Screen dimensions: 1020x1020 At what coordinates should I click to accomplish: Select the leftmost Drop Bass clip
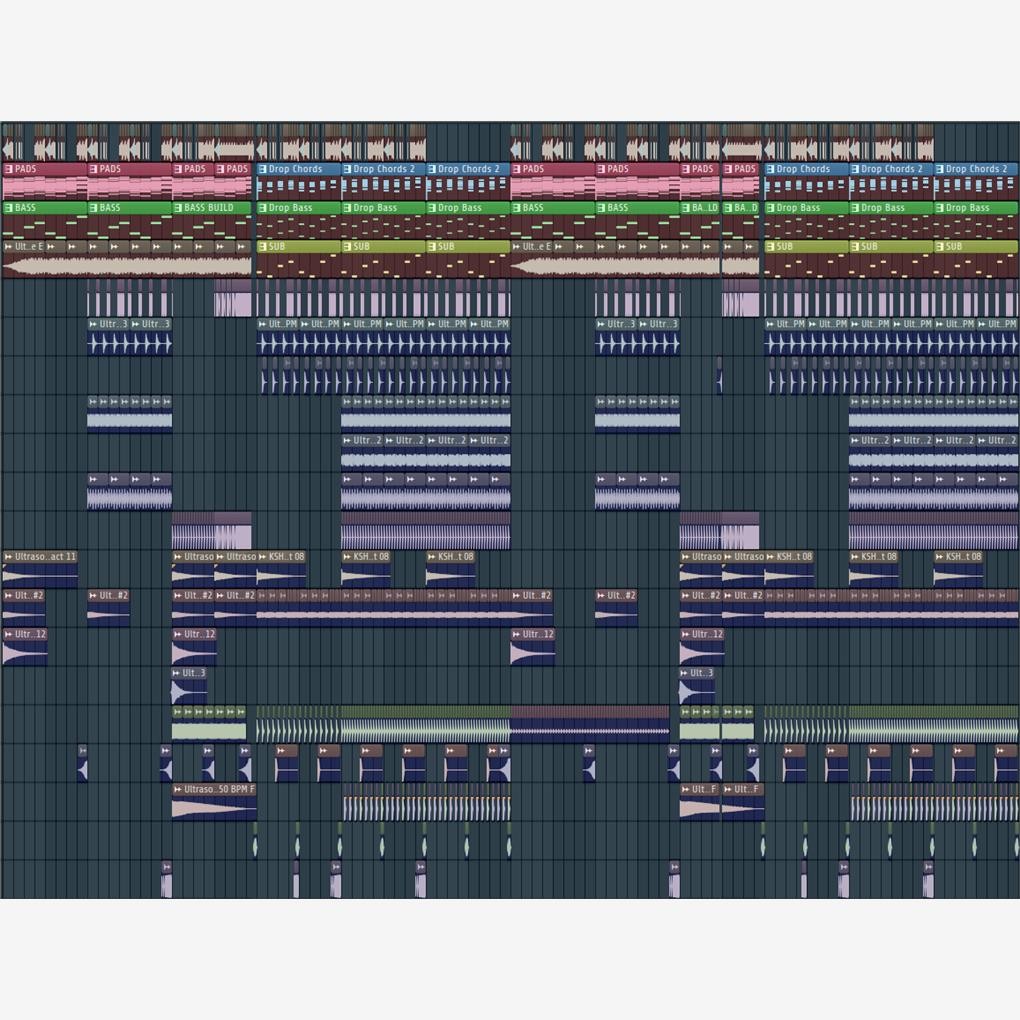coord(299,221)
